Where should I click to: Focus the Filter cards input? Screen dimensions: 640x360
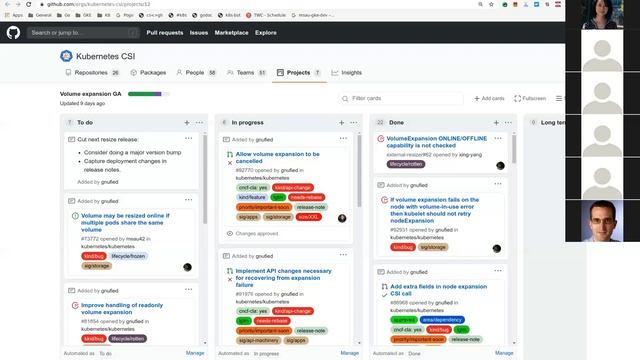pyautogui.click(x=401, y=98)
